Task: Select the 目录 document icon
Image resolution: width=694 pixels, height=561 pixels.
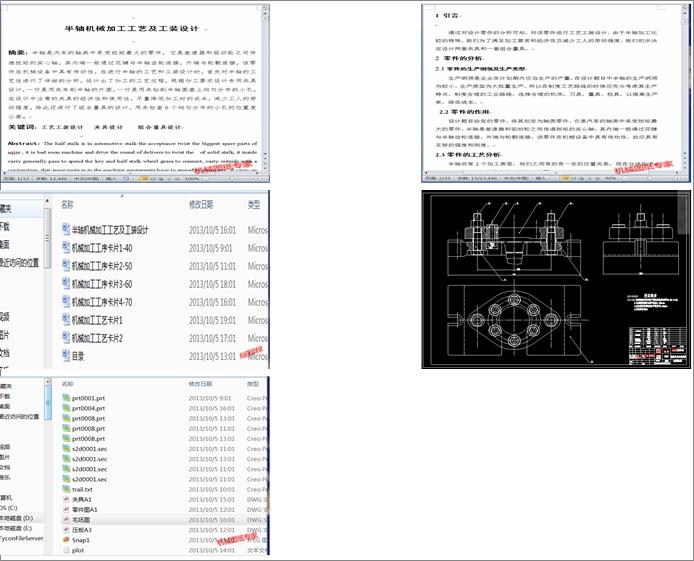Action: (66, 356)
